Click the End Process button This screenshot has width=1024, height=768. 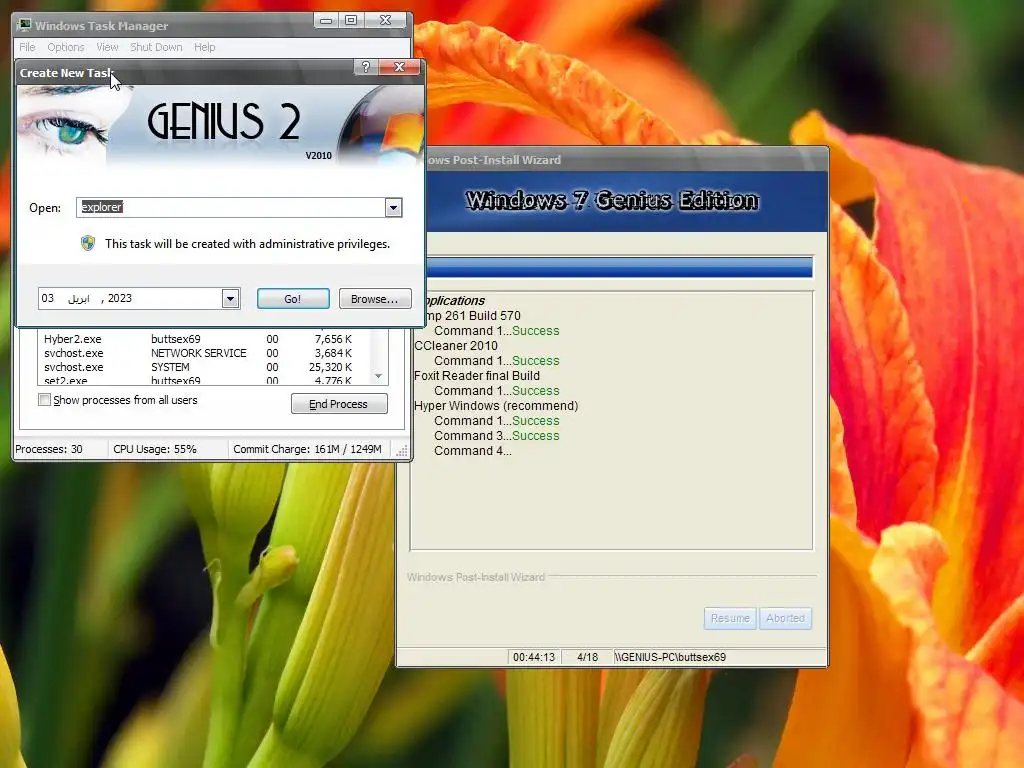(339, 404)
